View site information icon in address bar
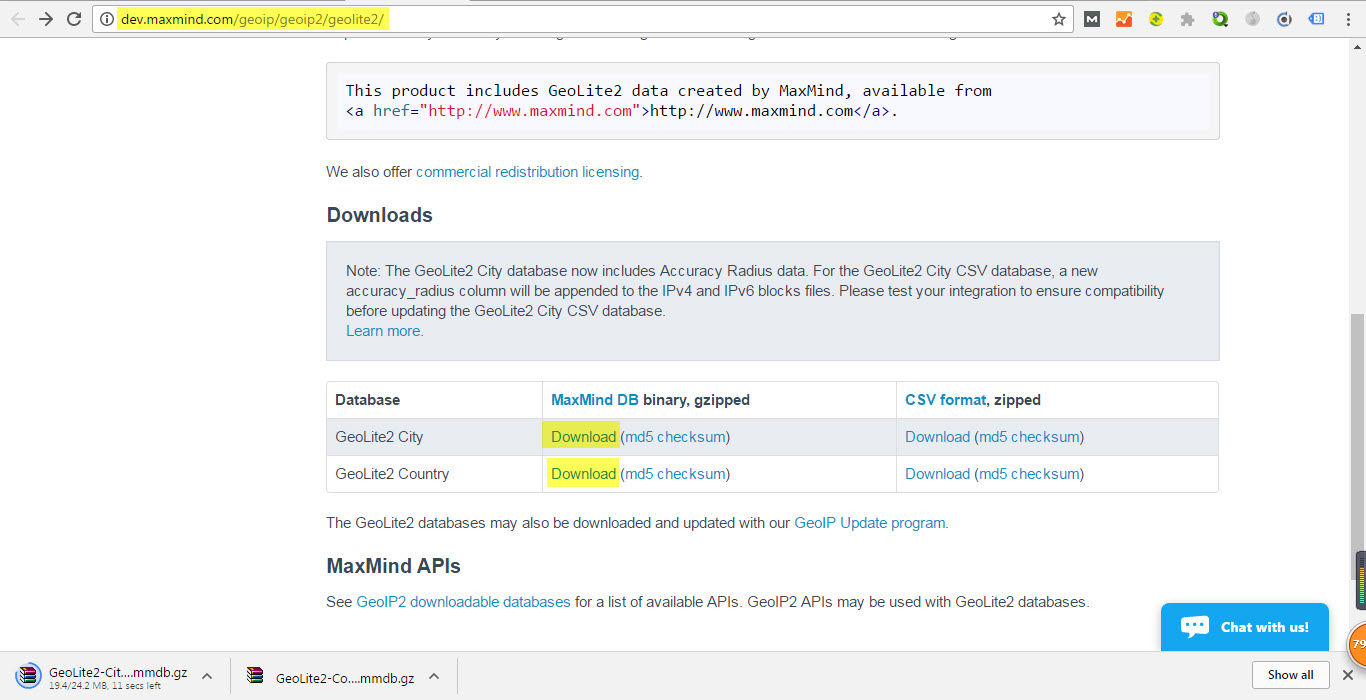 [x=107, y=19]
